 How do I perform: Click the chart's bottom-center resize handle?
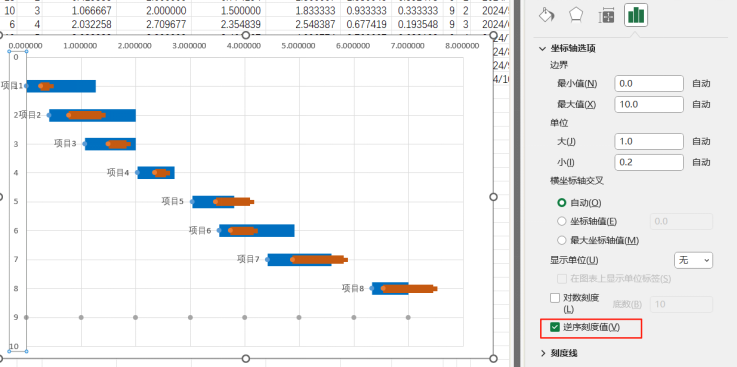click(x=245, y=359)
